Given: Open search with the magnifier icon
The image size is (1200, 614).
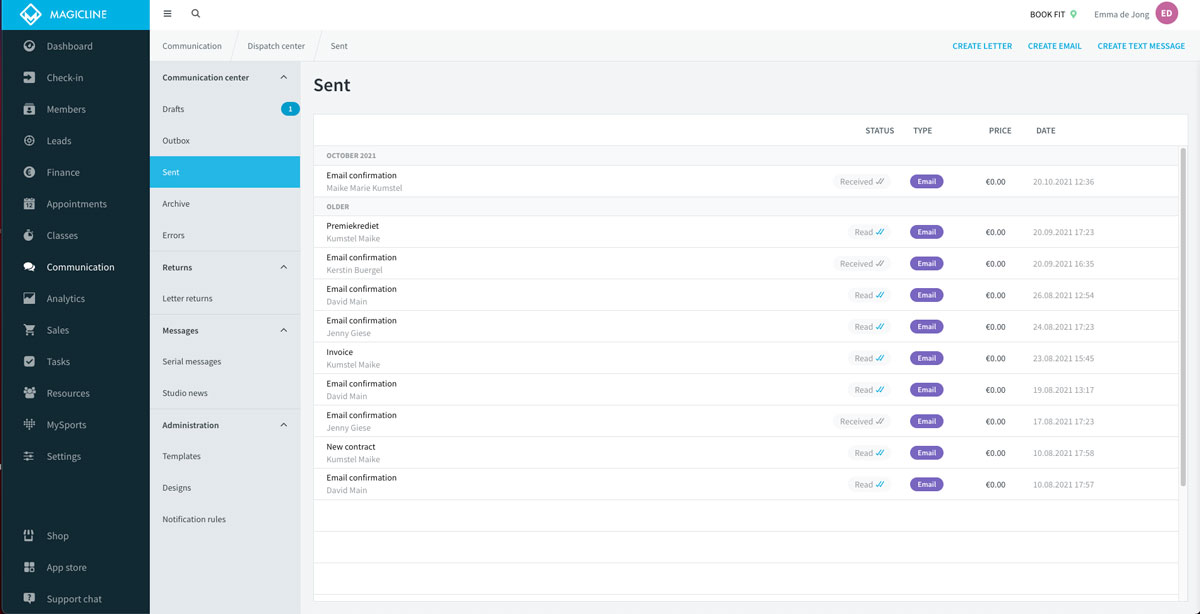Looking at the screenshot, I should (x=195, y=14).
